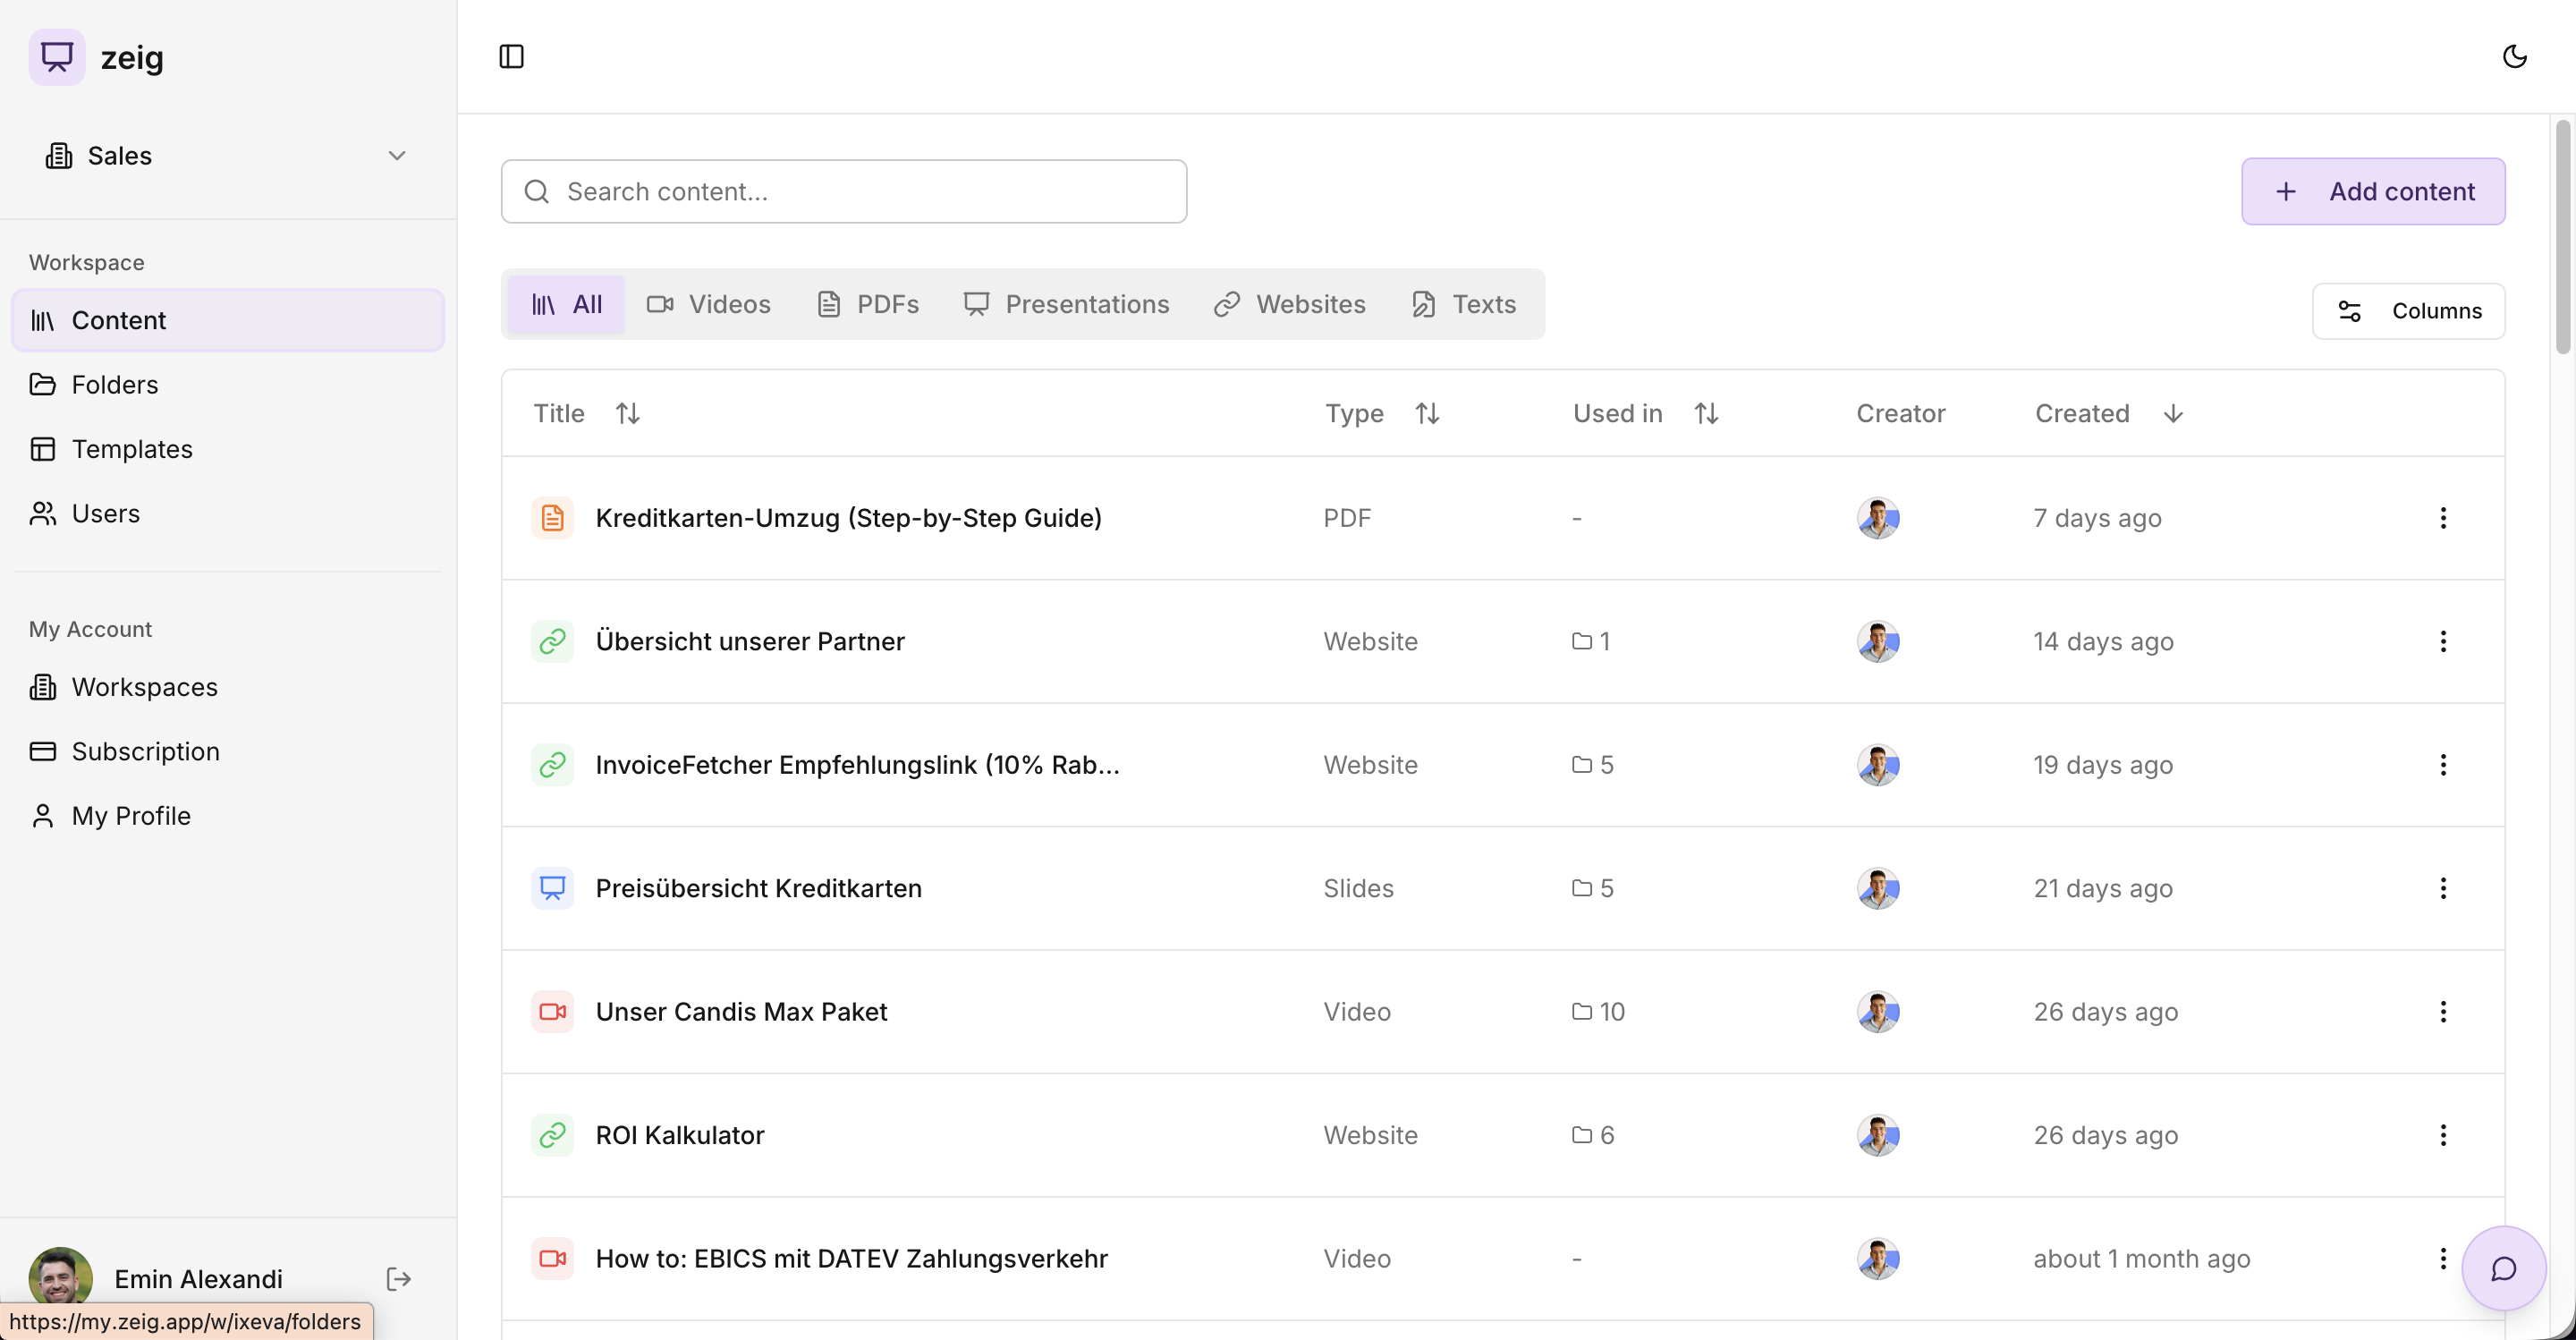The image size is (2576, 1340).
Task: Sort by Created column arrow
Action: tap(2172, 413)
